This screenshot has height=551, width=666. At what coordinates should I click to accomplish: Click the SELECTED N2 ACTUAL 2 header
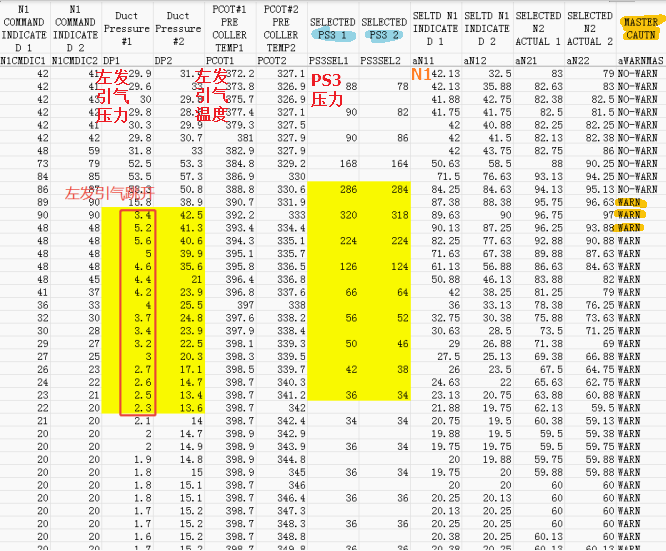point(589,28)
